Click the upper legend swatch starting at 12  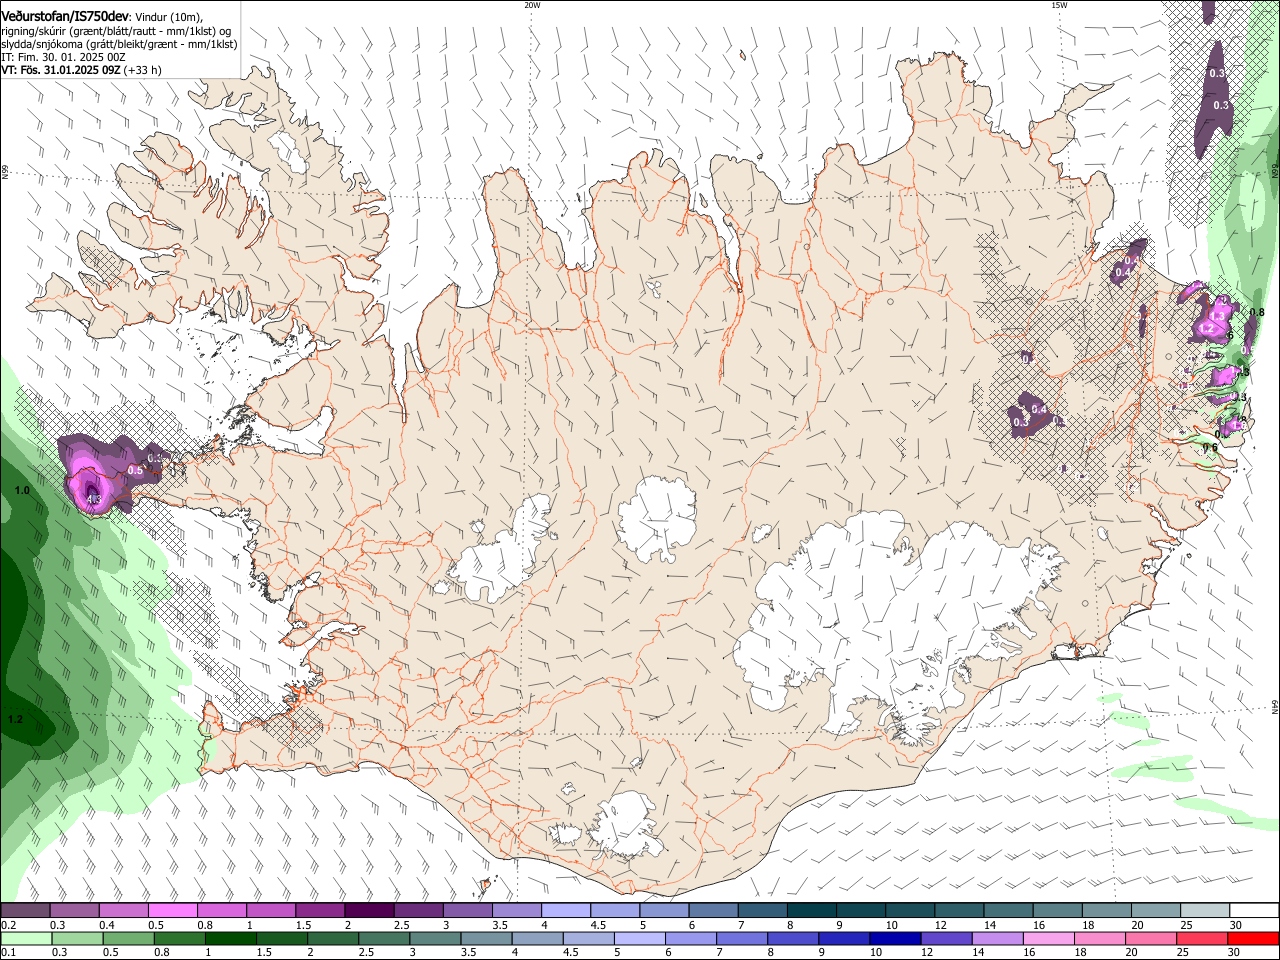[x=958, y=911]
